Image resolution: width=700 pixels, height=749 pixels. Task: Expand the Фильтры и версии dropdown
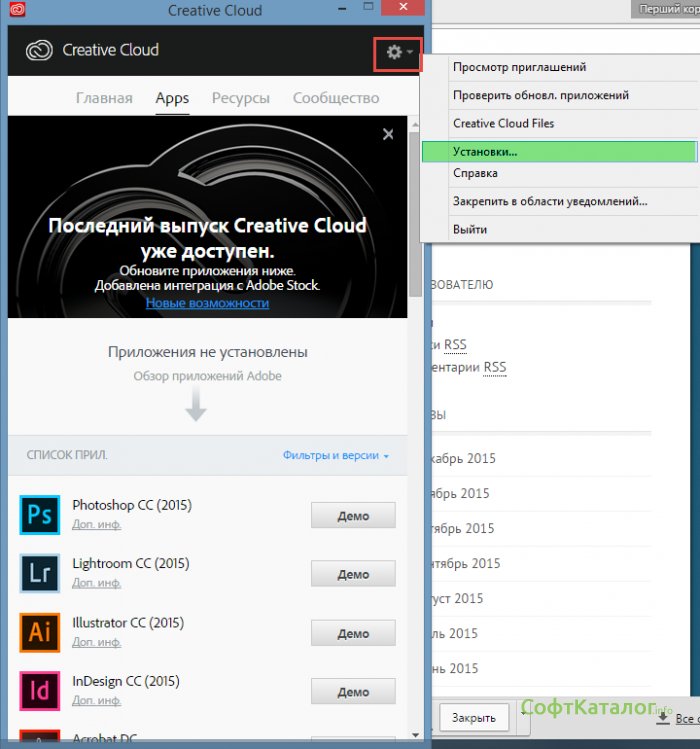pos(335,455)
